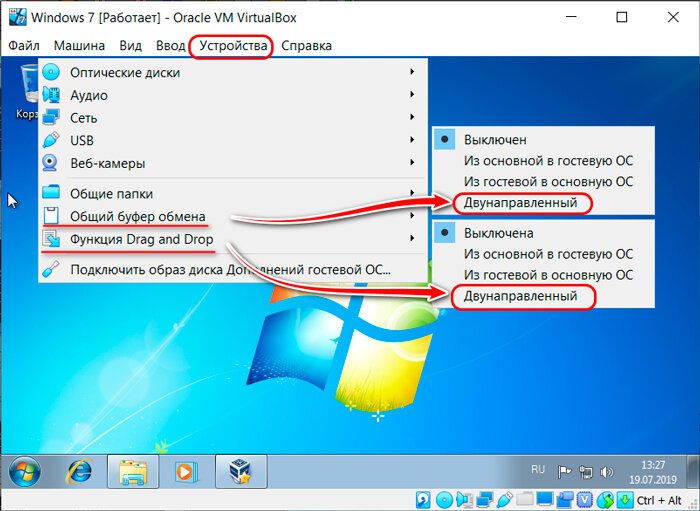Click mouse integration indicator in status bar
The image size is (700, 511).
click(x=605, y=499)
